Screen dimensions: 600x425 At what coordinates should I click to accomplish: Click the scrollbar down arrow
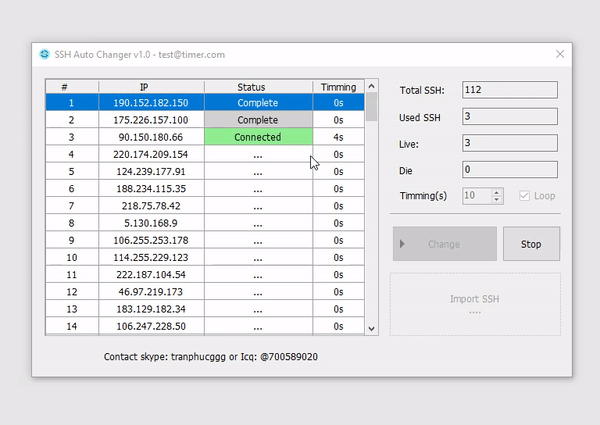371,329
